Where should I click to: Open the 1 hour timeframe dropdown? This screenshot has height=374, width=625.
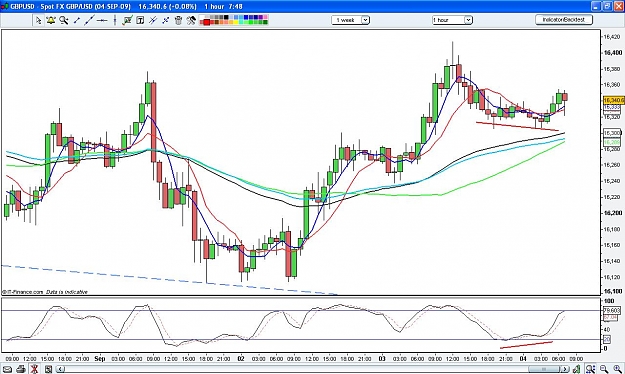tap(452, 20)
